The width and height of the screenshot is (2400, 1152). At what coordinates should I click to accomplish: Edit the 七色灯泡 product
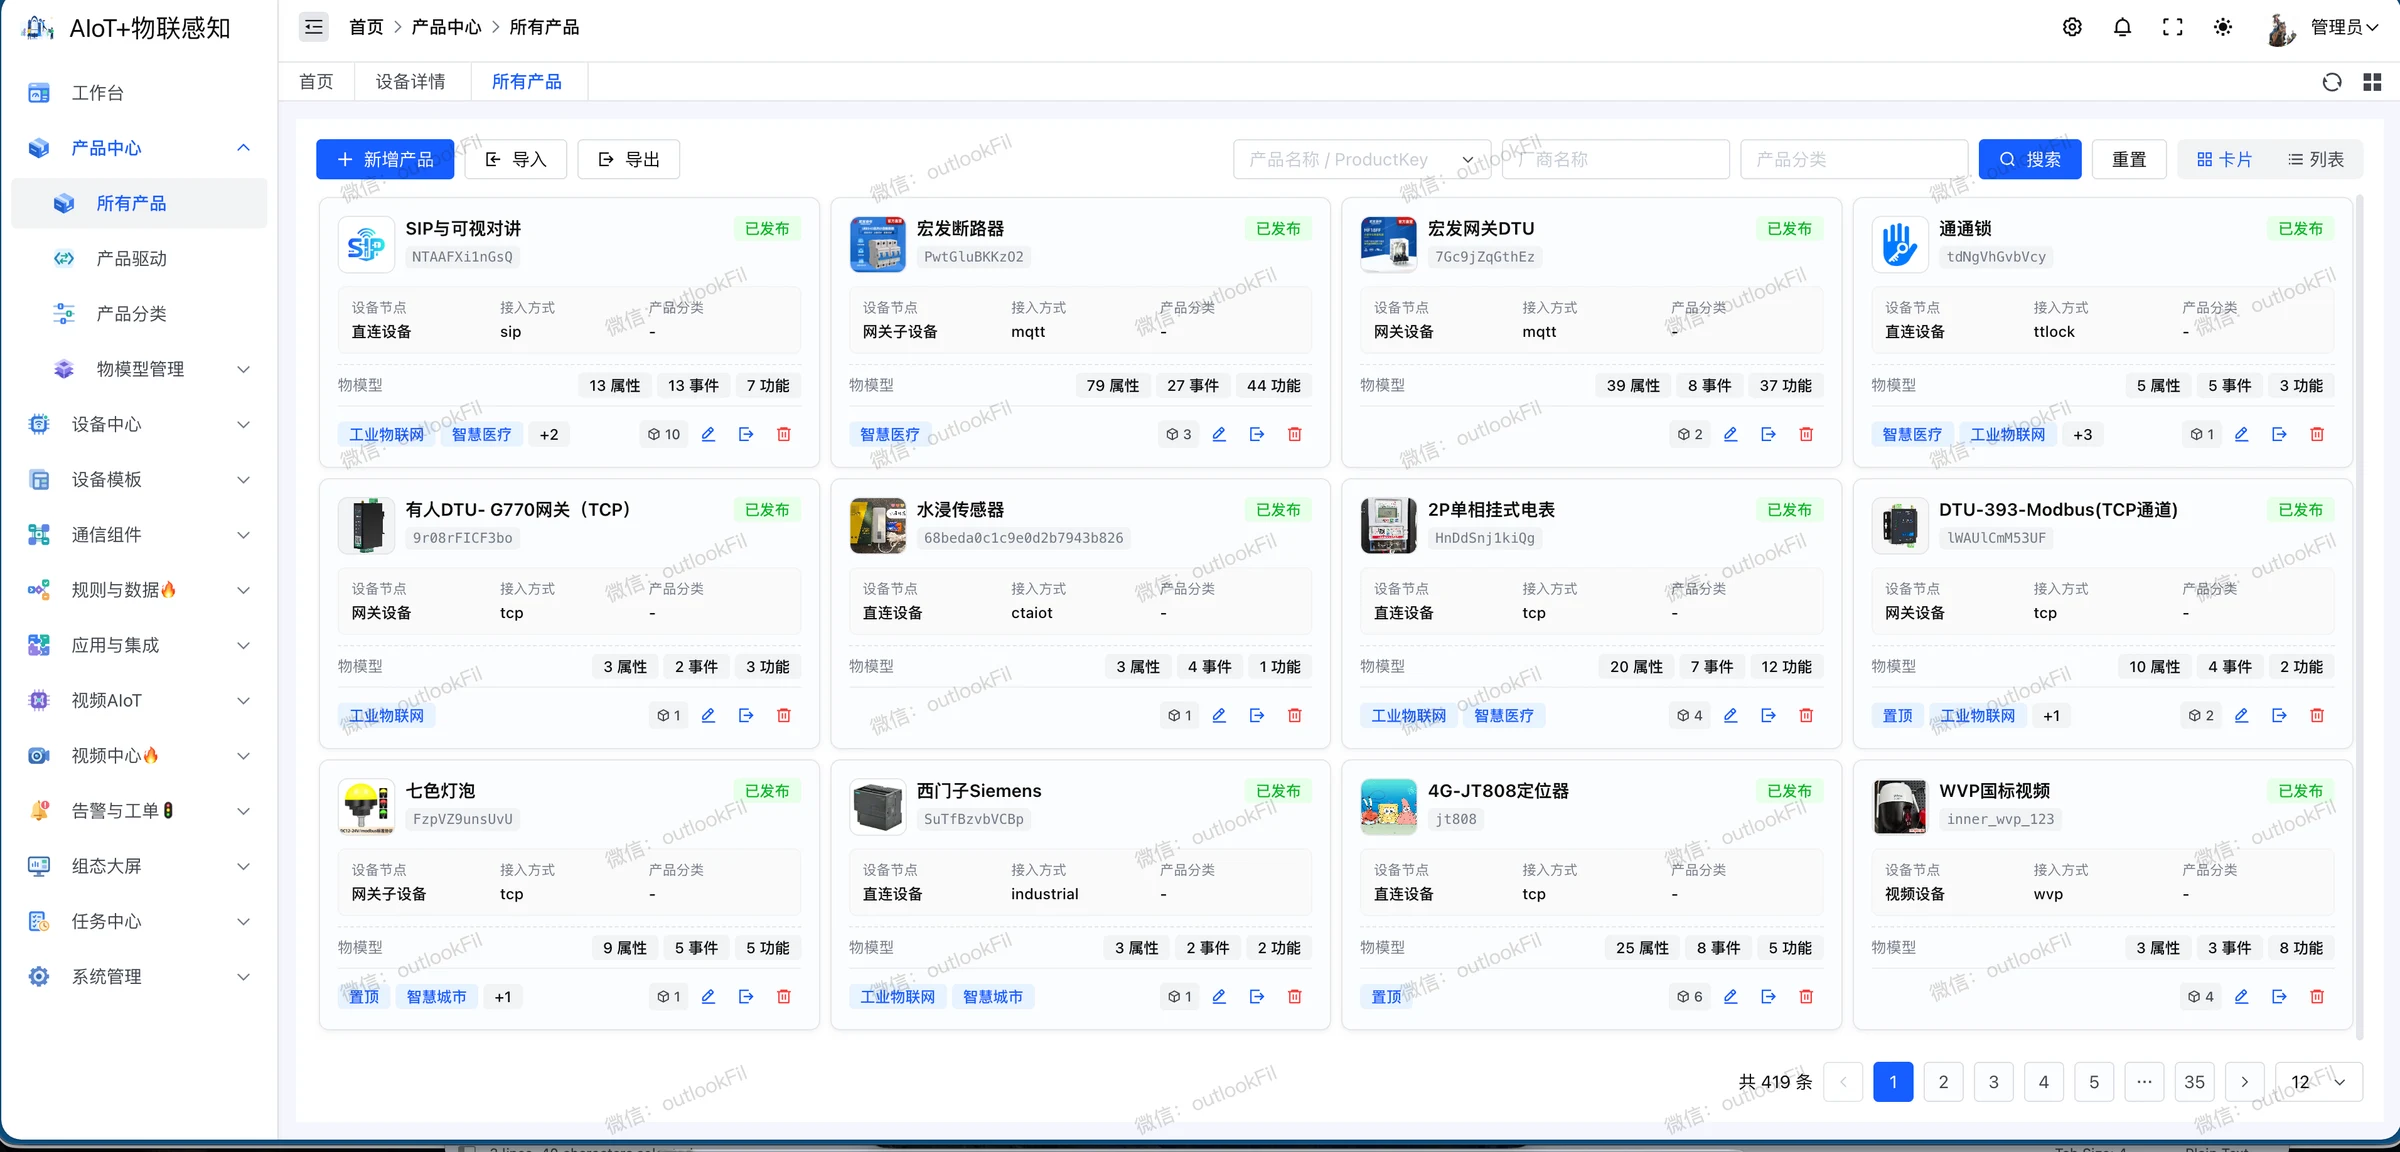point(708,996)
